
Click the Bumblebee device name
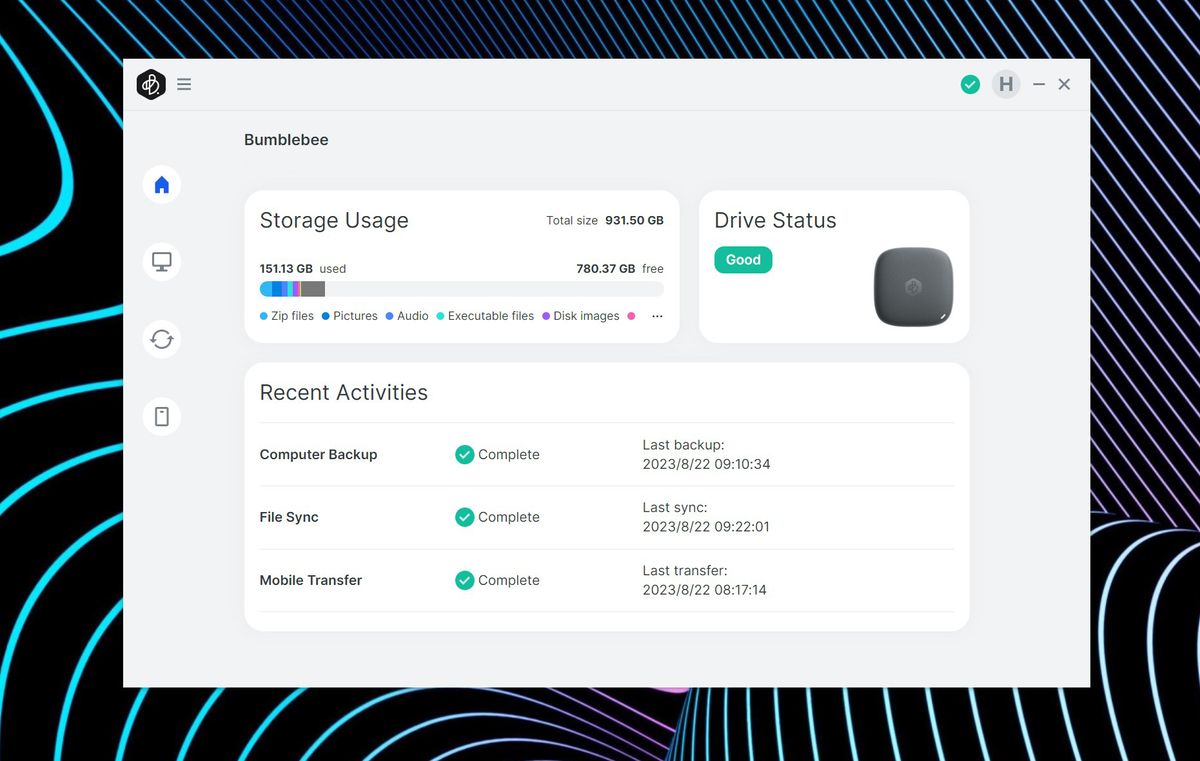(x=286, y=140)
